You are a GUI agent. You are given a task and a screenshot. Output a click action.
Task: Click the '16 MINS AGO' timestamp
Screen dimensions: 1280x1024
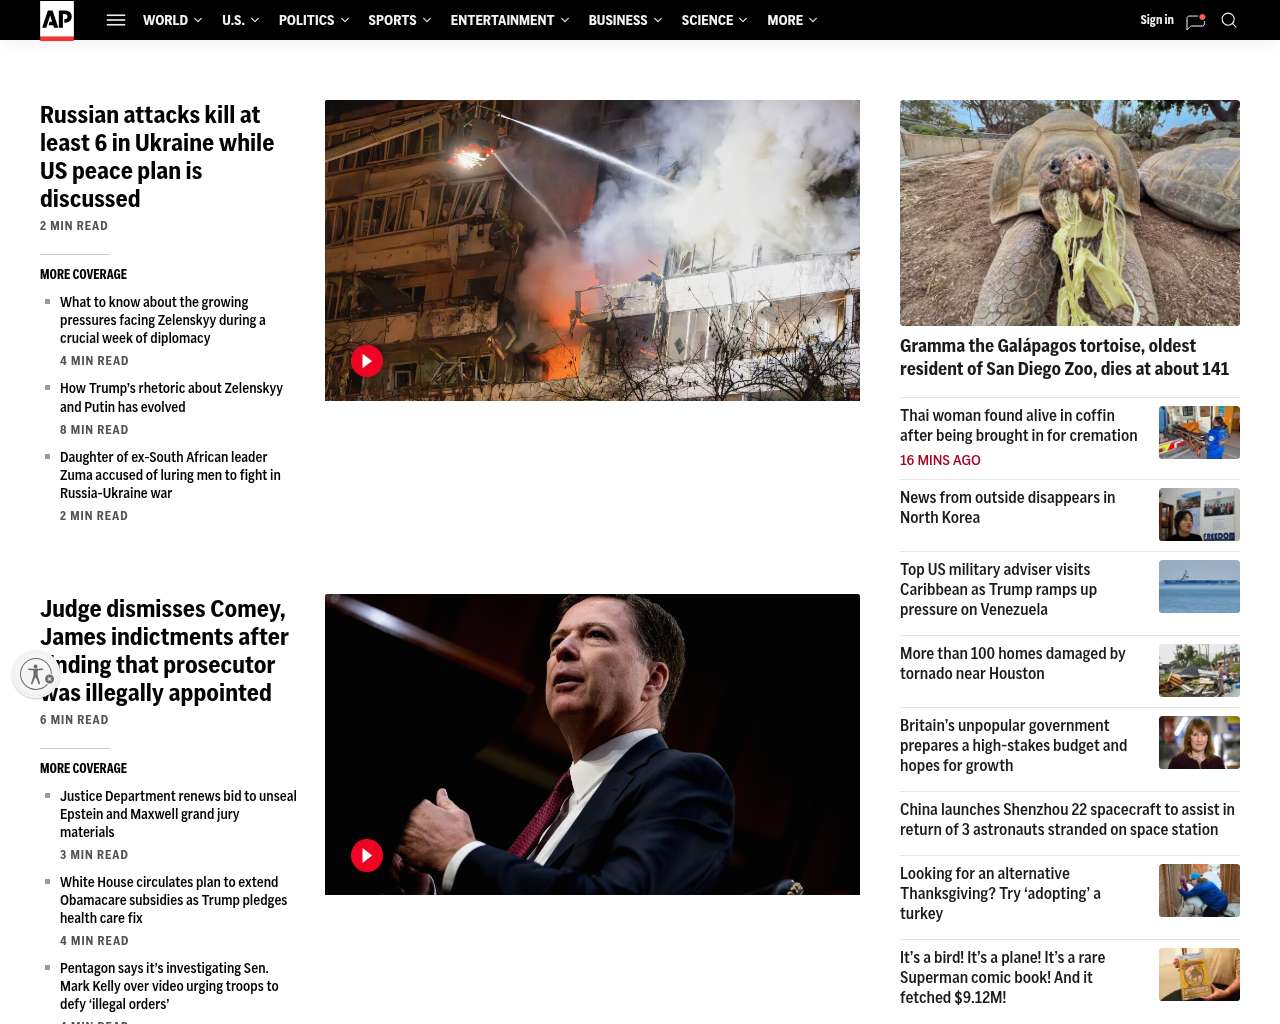(x=940, y=460)
